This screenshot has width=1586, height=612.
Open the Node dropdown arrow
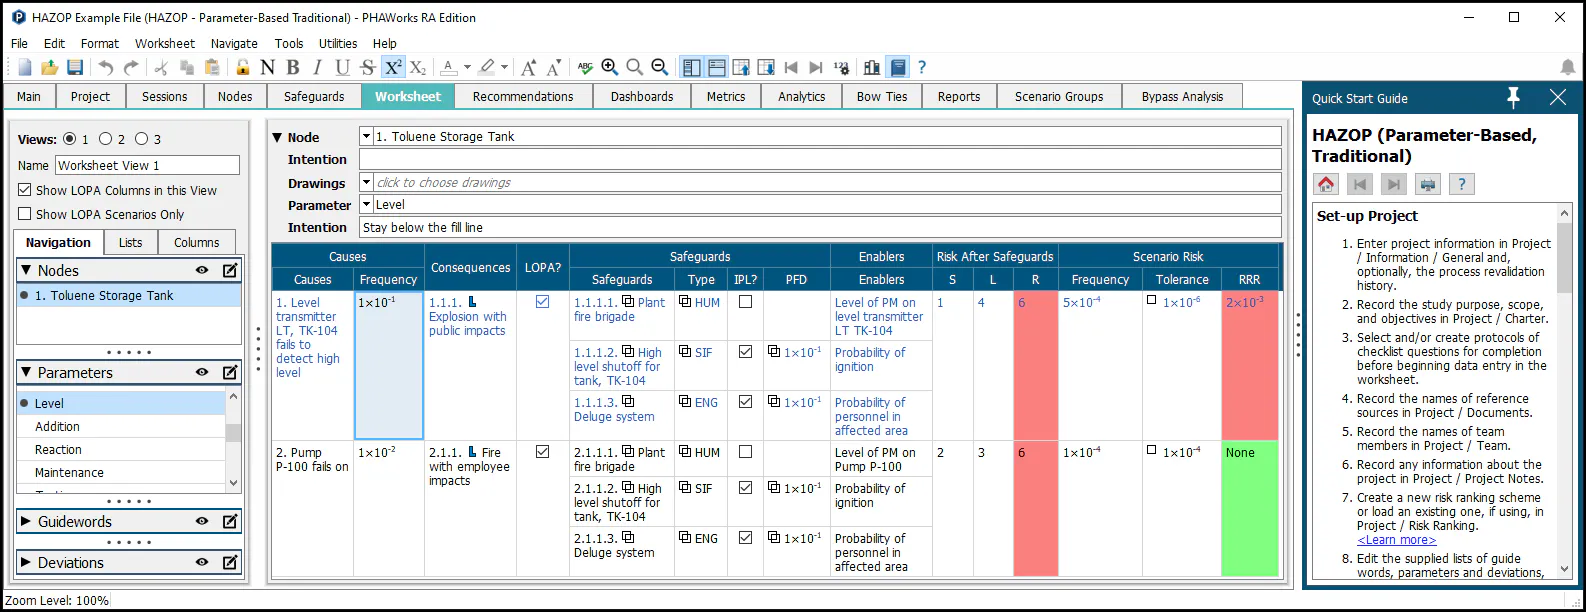tap(366, 136)
